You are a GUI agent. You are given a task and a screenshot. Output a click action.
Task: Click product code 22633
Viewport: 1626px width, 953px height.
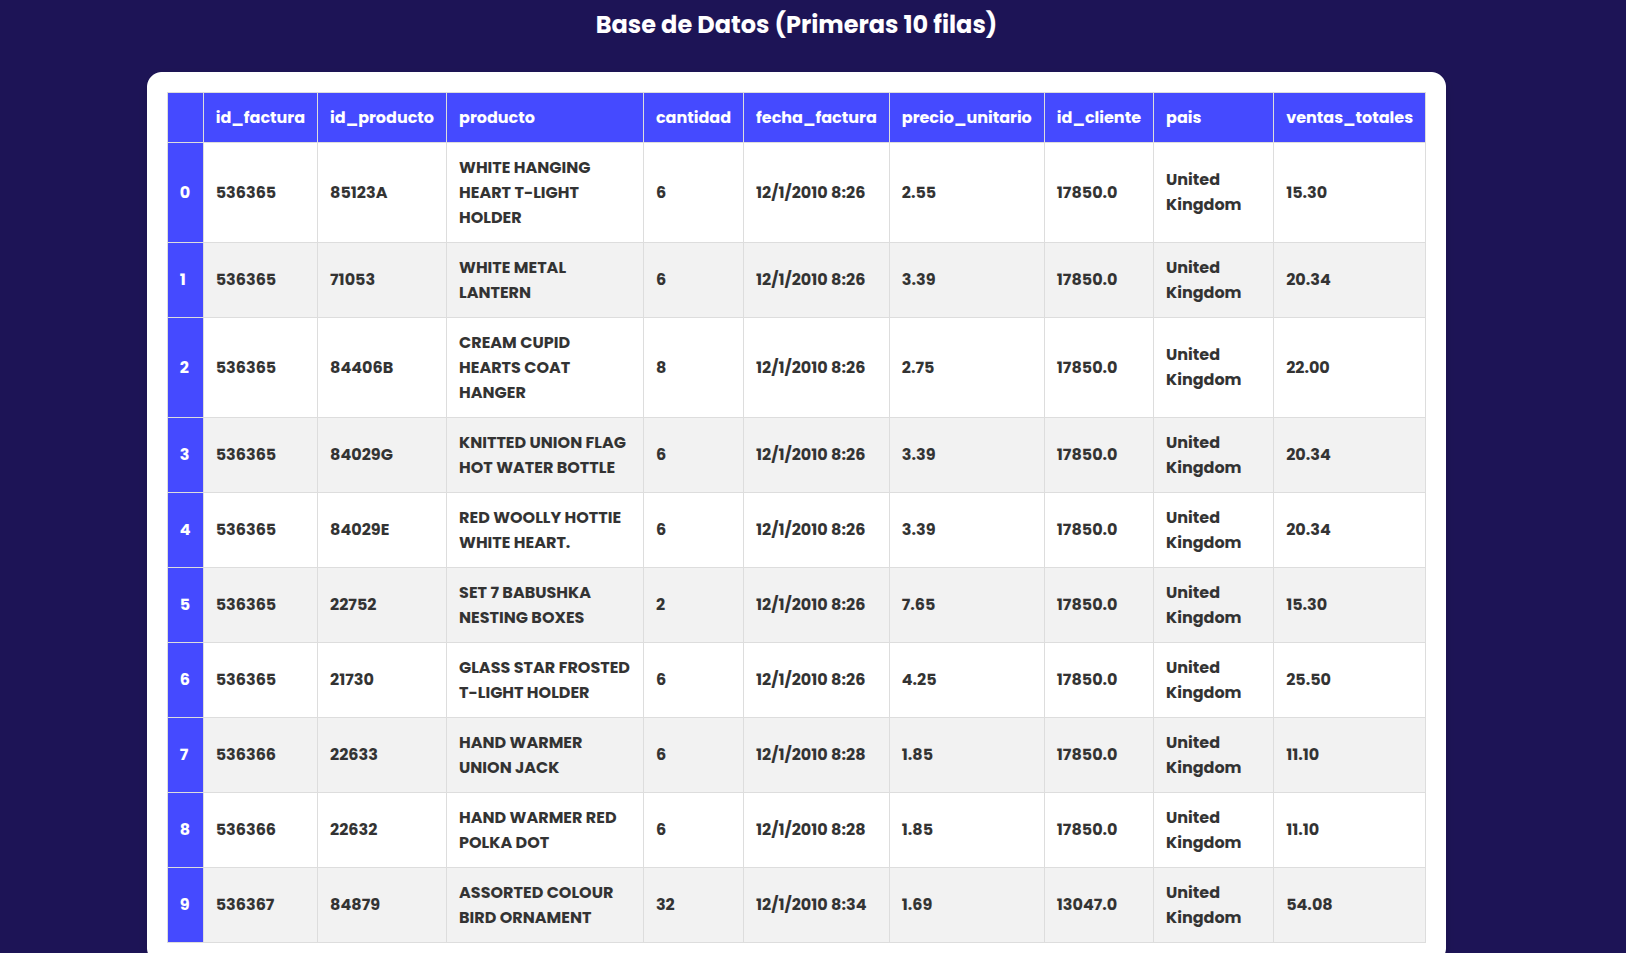pyautogui.click(x=354, y=755)
